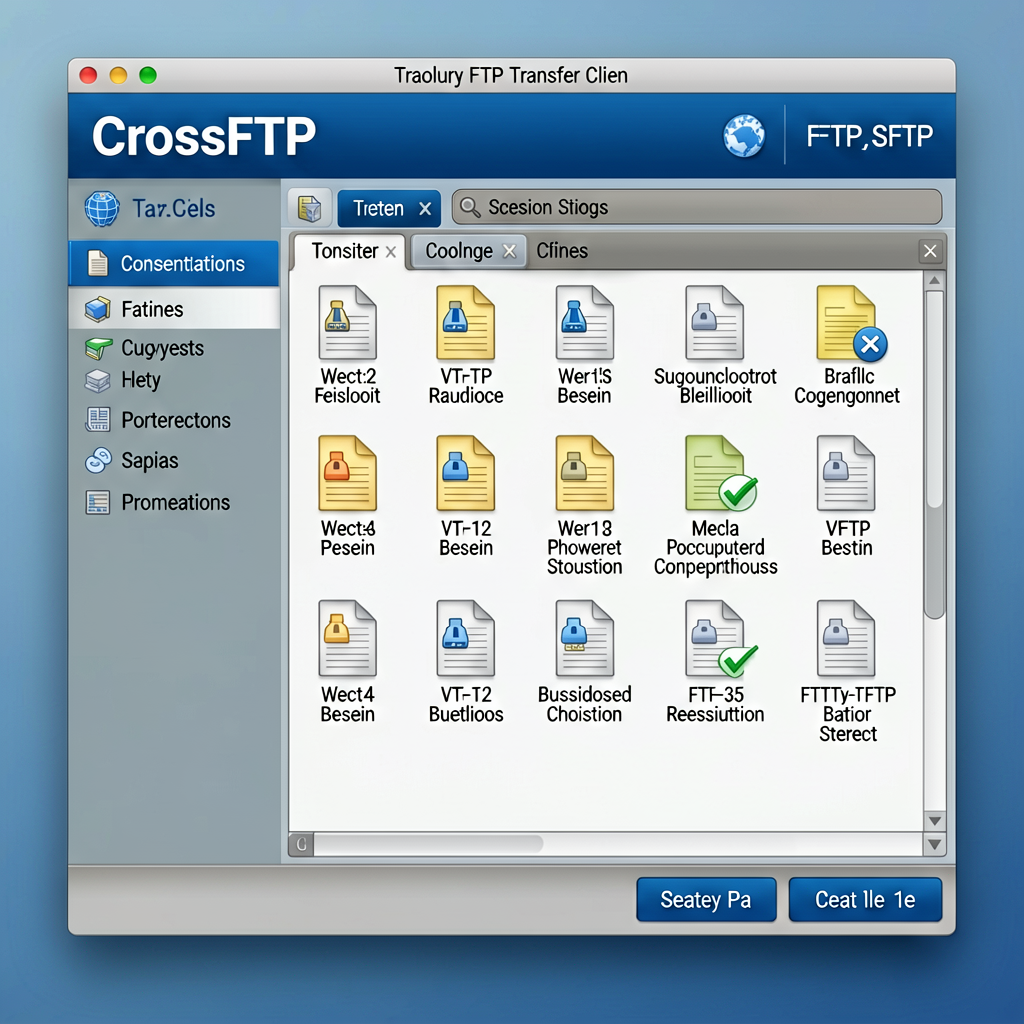Viewport: 1024px width, 1024px height.
Task: Click the Ceat Ile 1e button
Action: (x=865, y=899)
